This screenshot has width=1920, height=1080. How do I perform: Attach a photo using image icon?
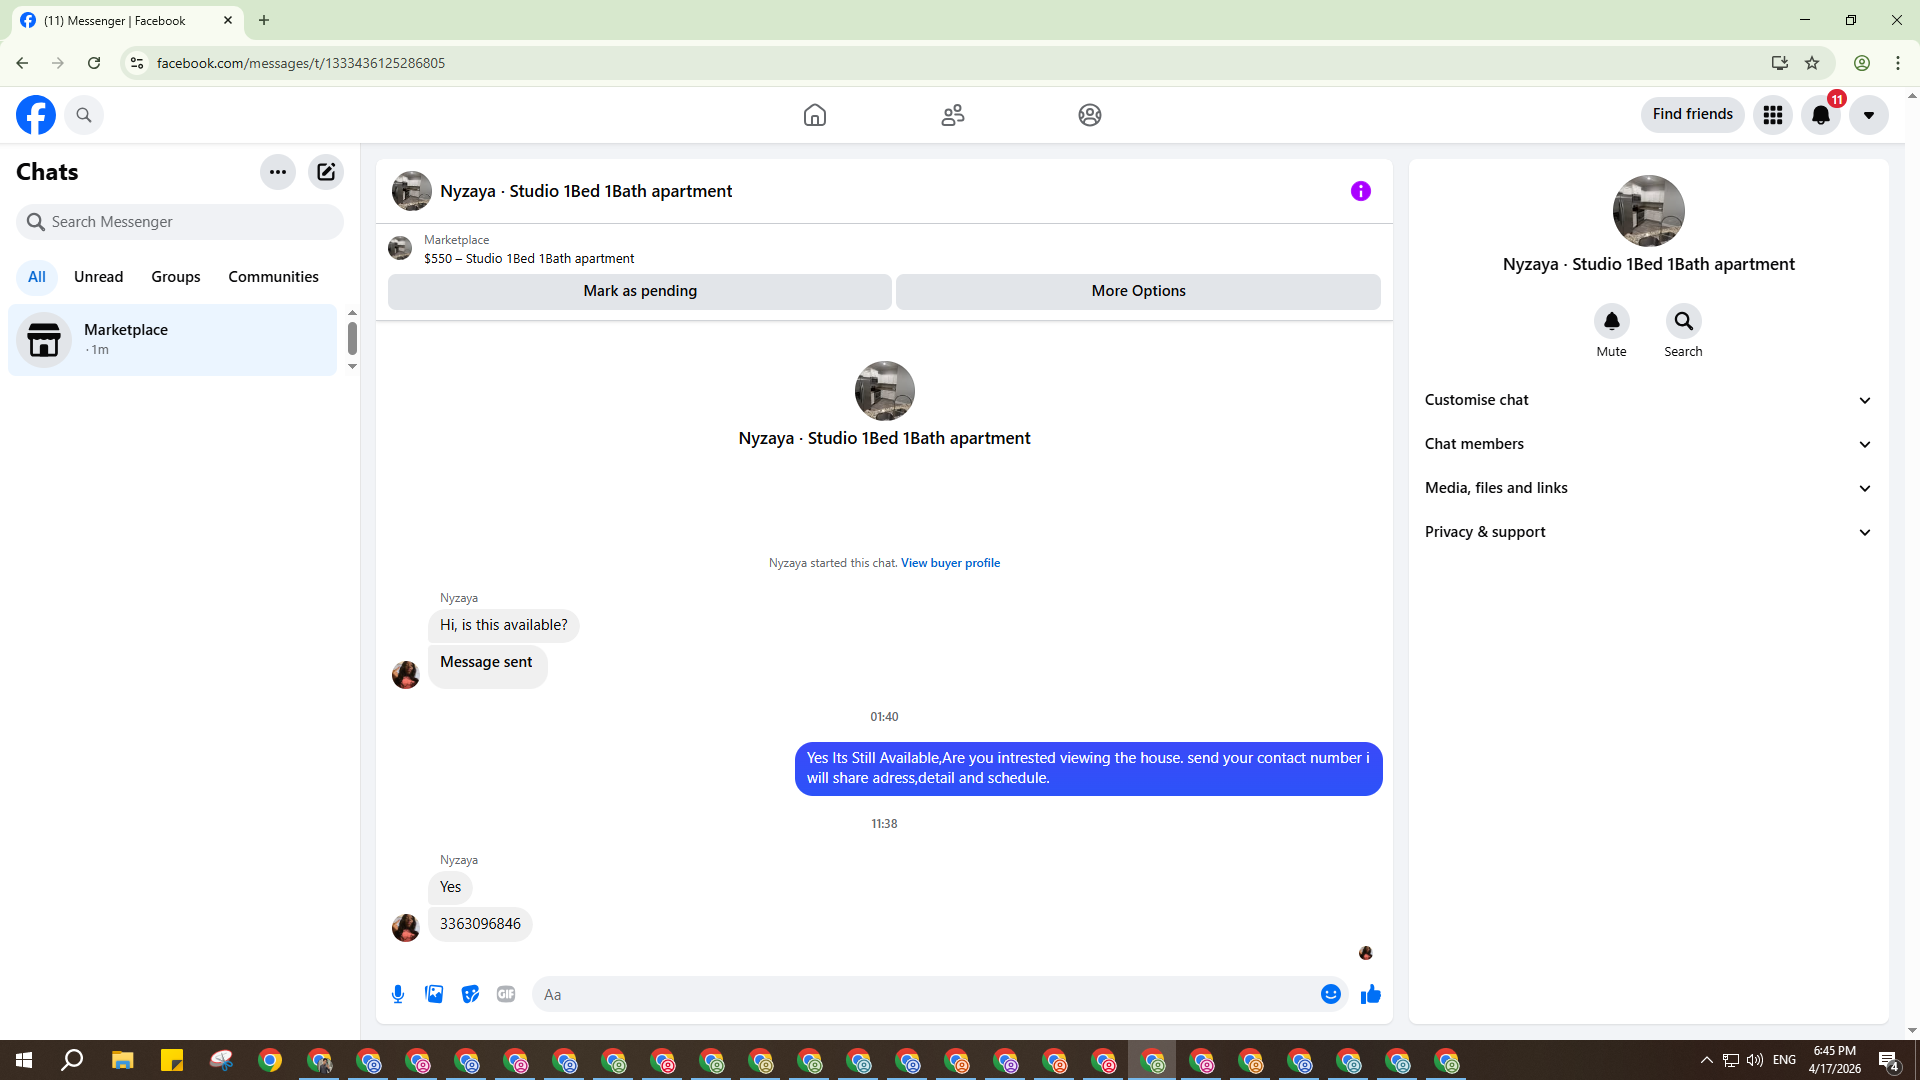pos(434,994)
